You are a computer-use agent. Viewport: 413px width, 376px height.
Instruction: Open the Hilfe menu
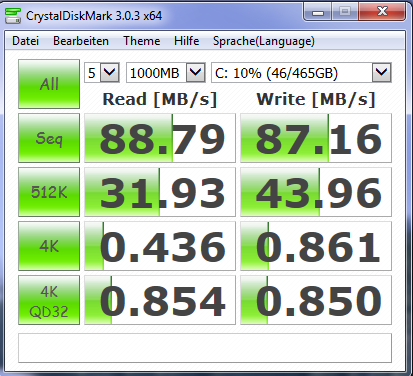(x=186, y=41)
